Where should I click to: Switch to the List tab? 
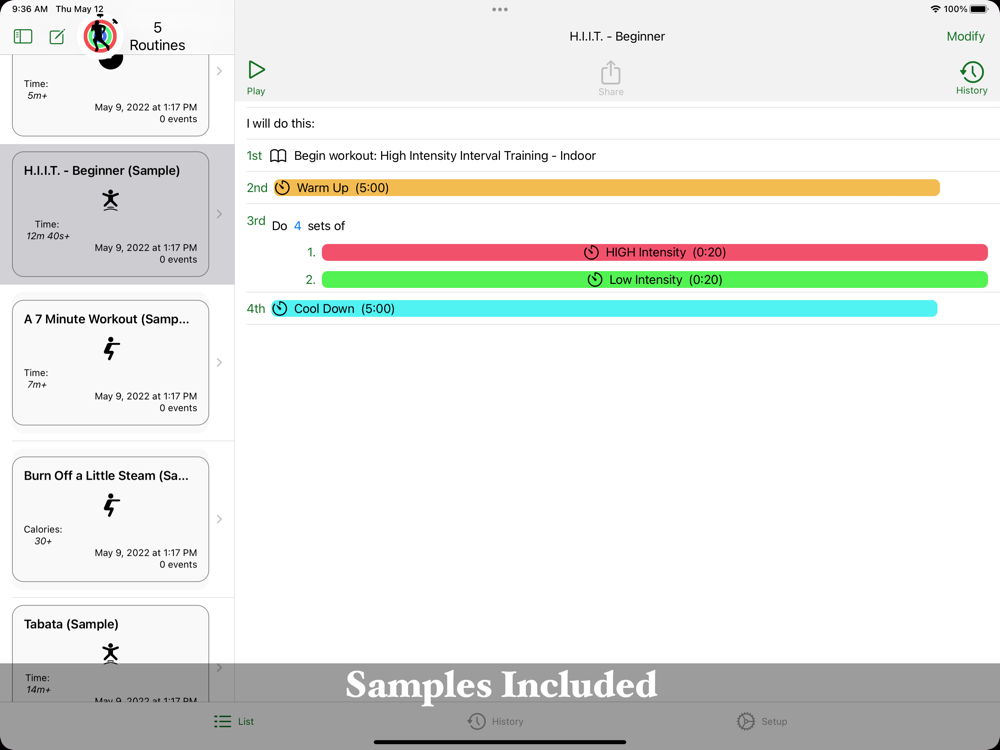pos(234,721)
